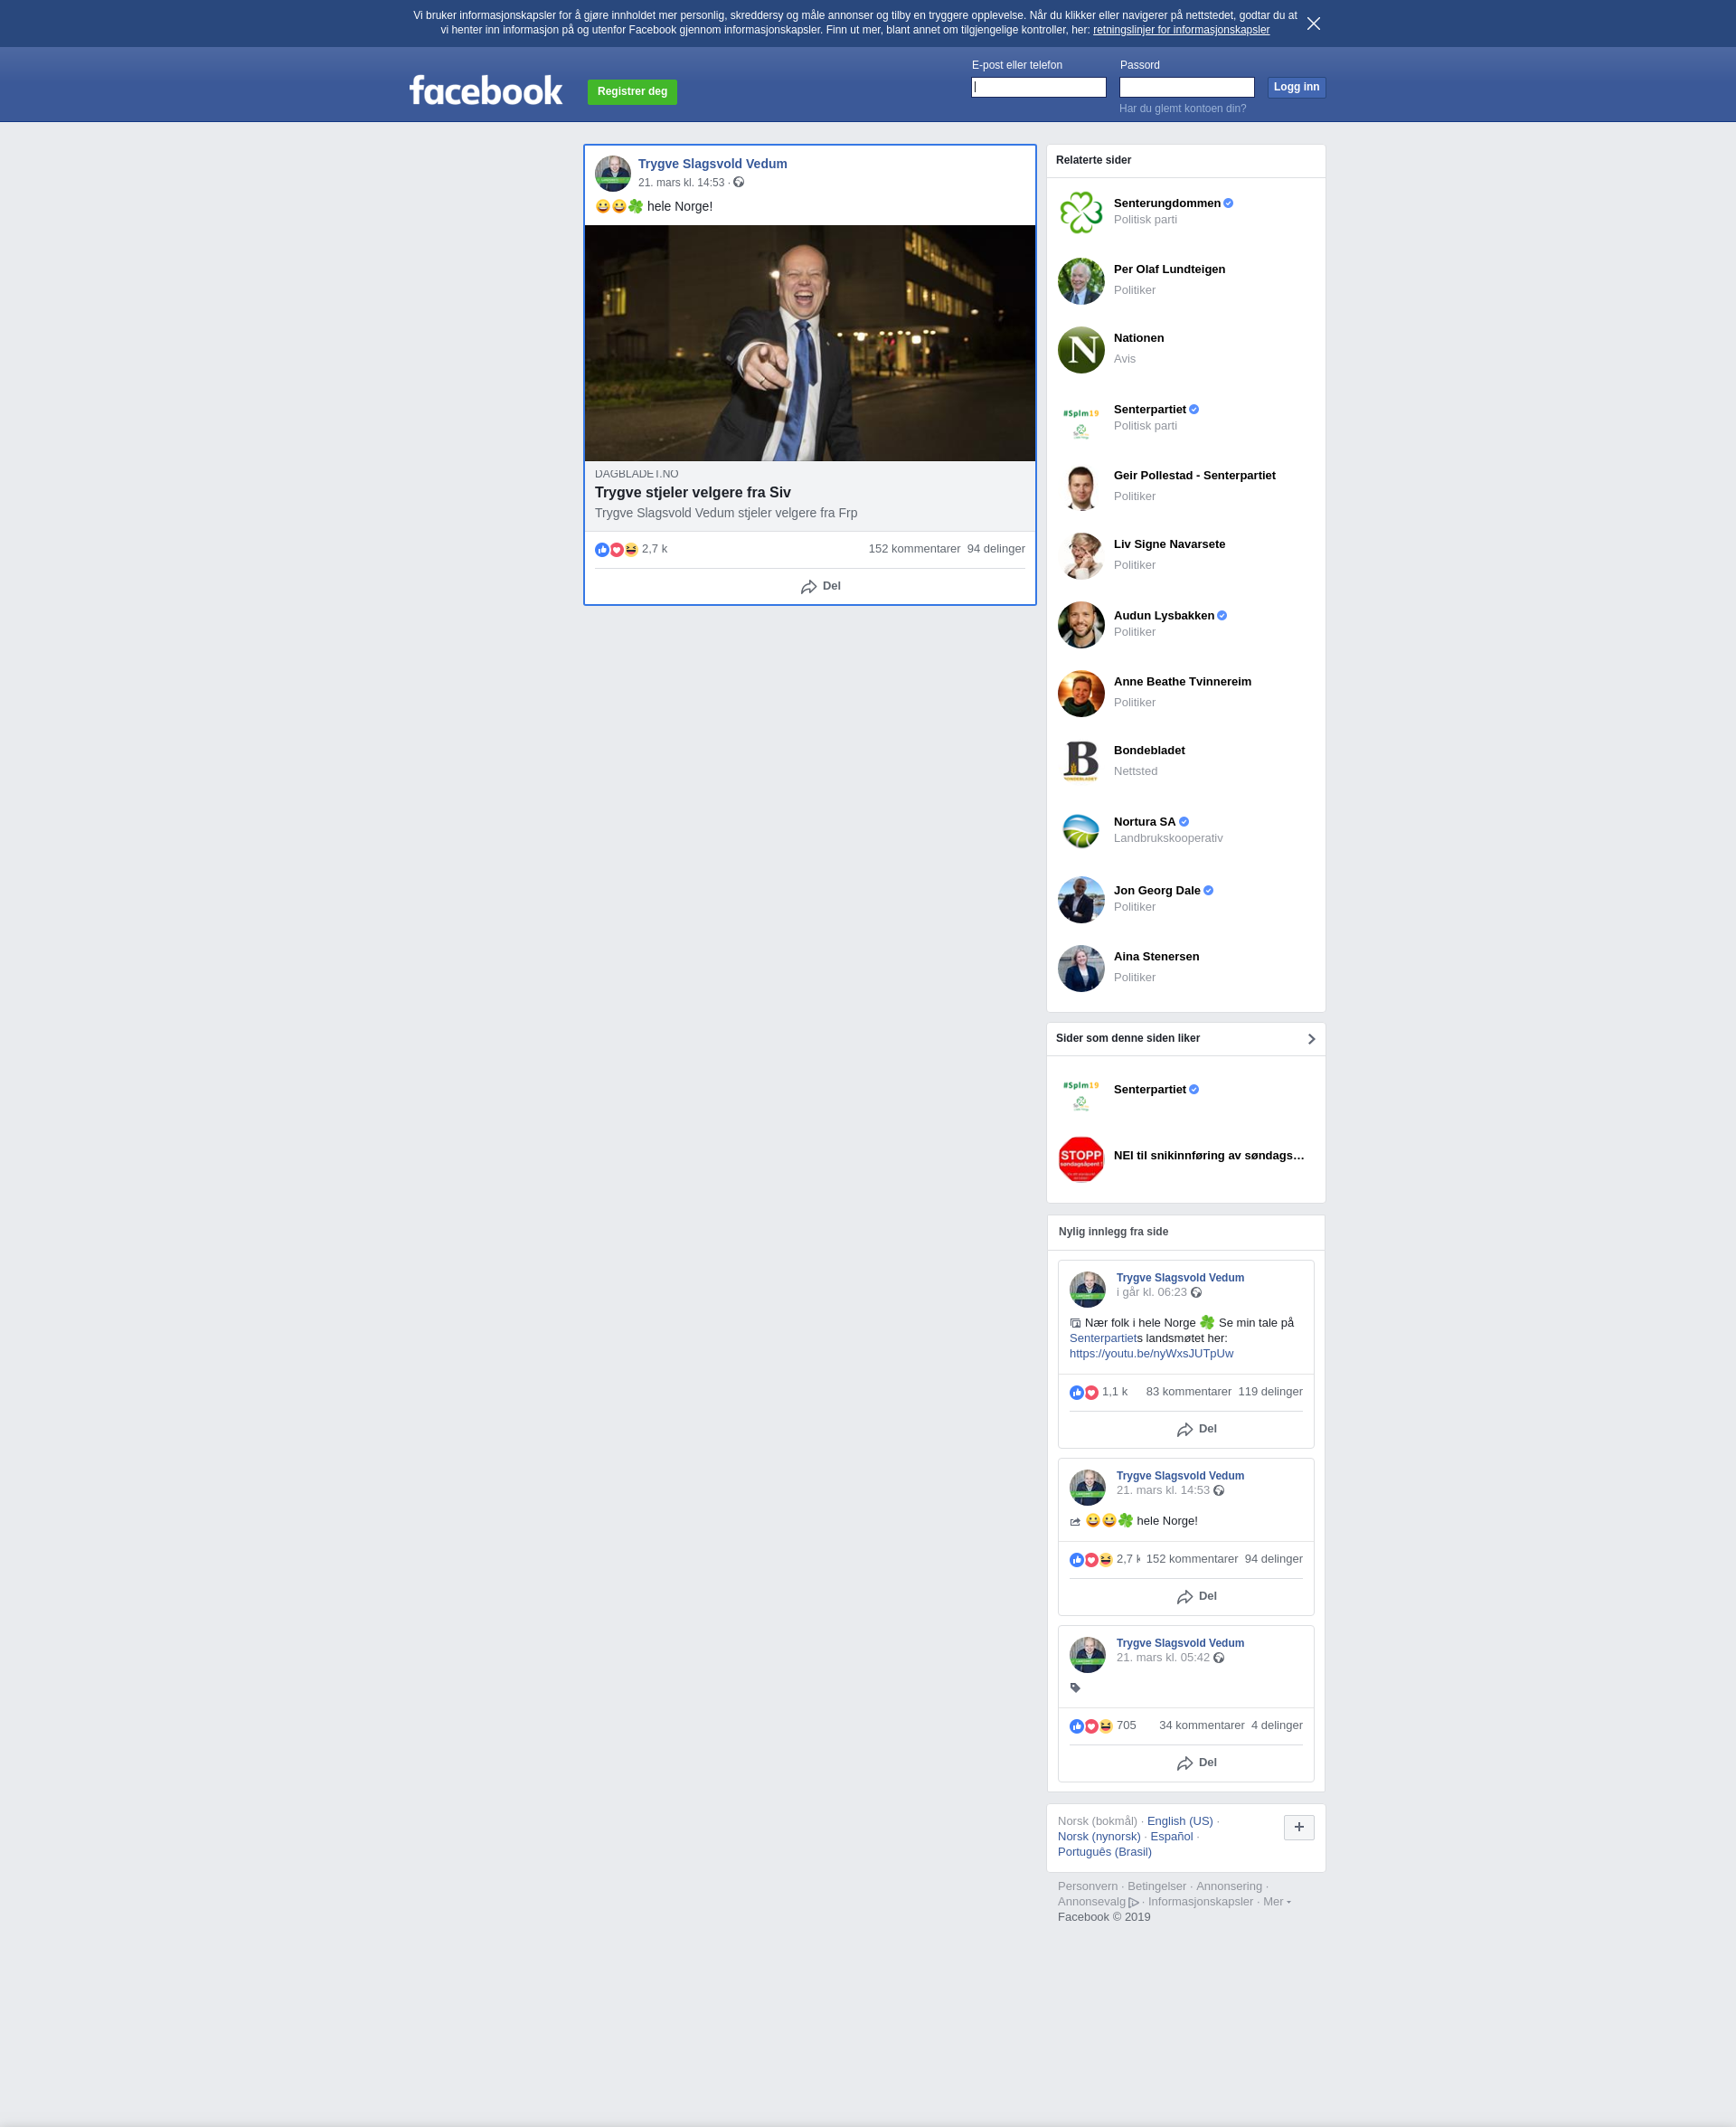Open the Nortura SA page name
Screen dimensions: 1736x2127
(1145, 822)
